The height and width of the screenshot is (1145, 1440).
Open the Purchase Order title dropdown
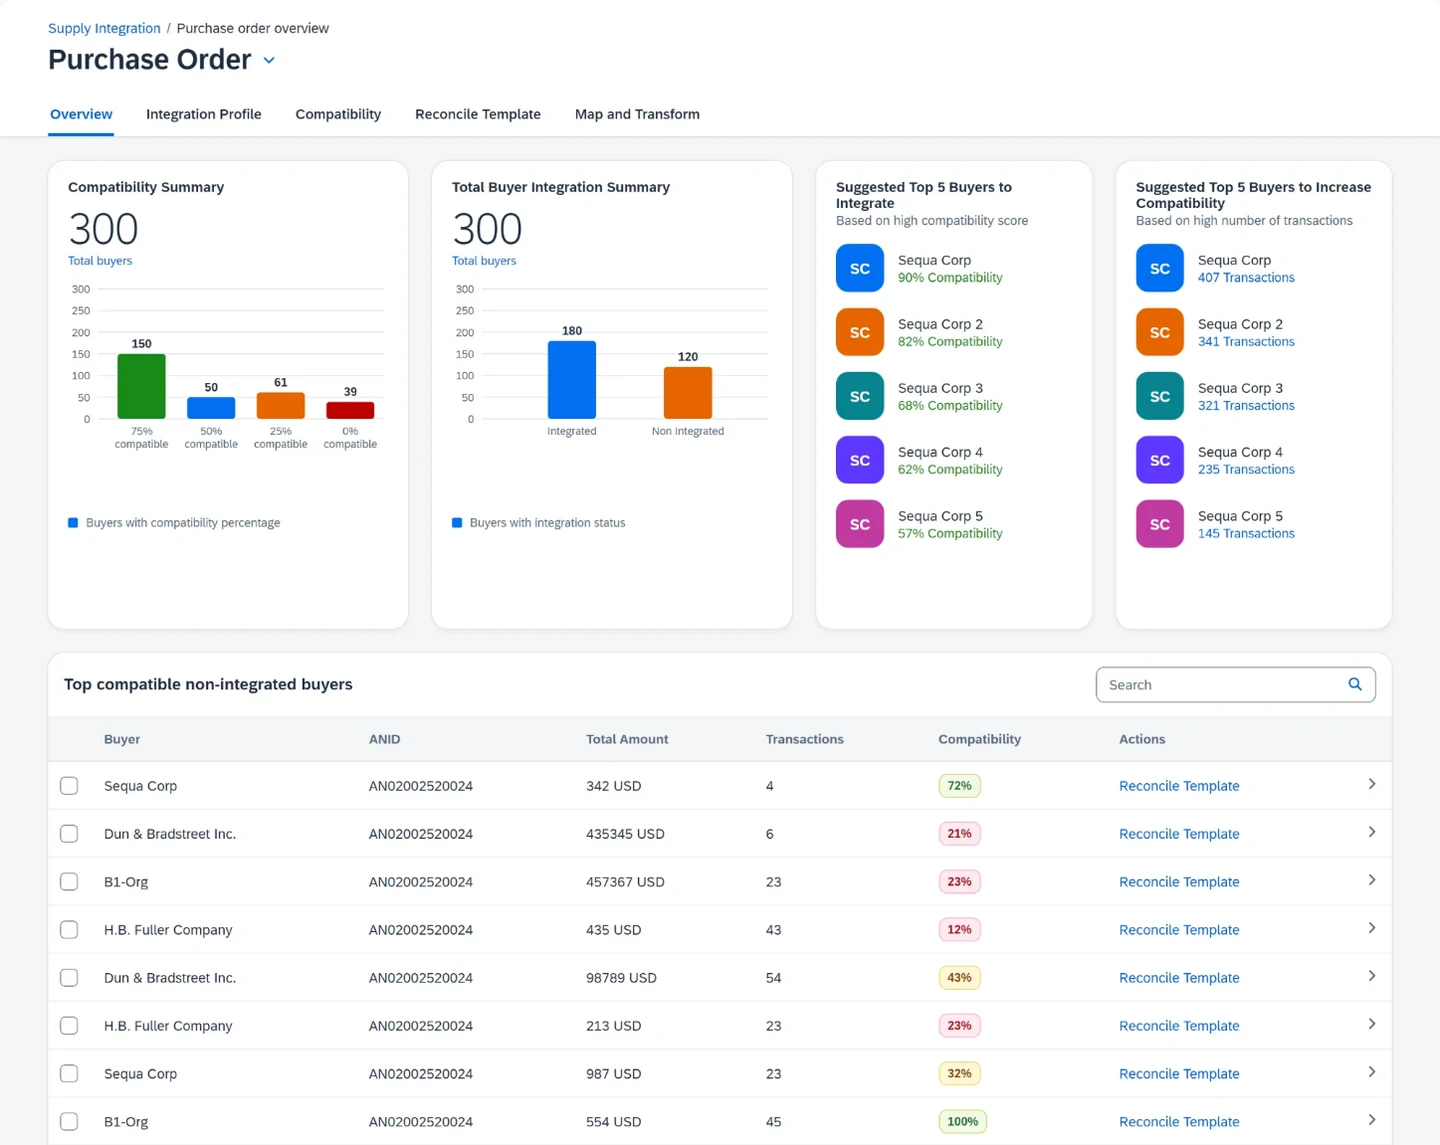[x=269, y=61]
